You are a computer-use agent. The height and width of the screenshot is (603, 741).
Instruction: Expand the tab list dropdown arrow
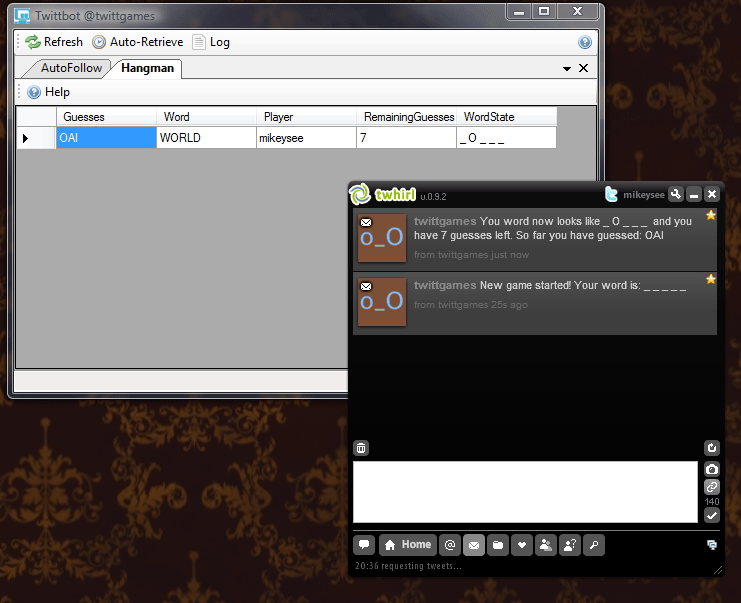[567, 69]
